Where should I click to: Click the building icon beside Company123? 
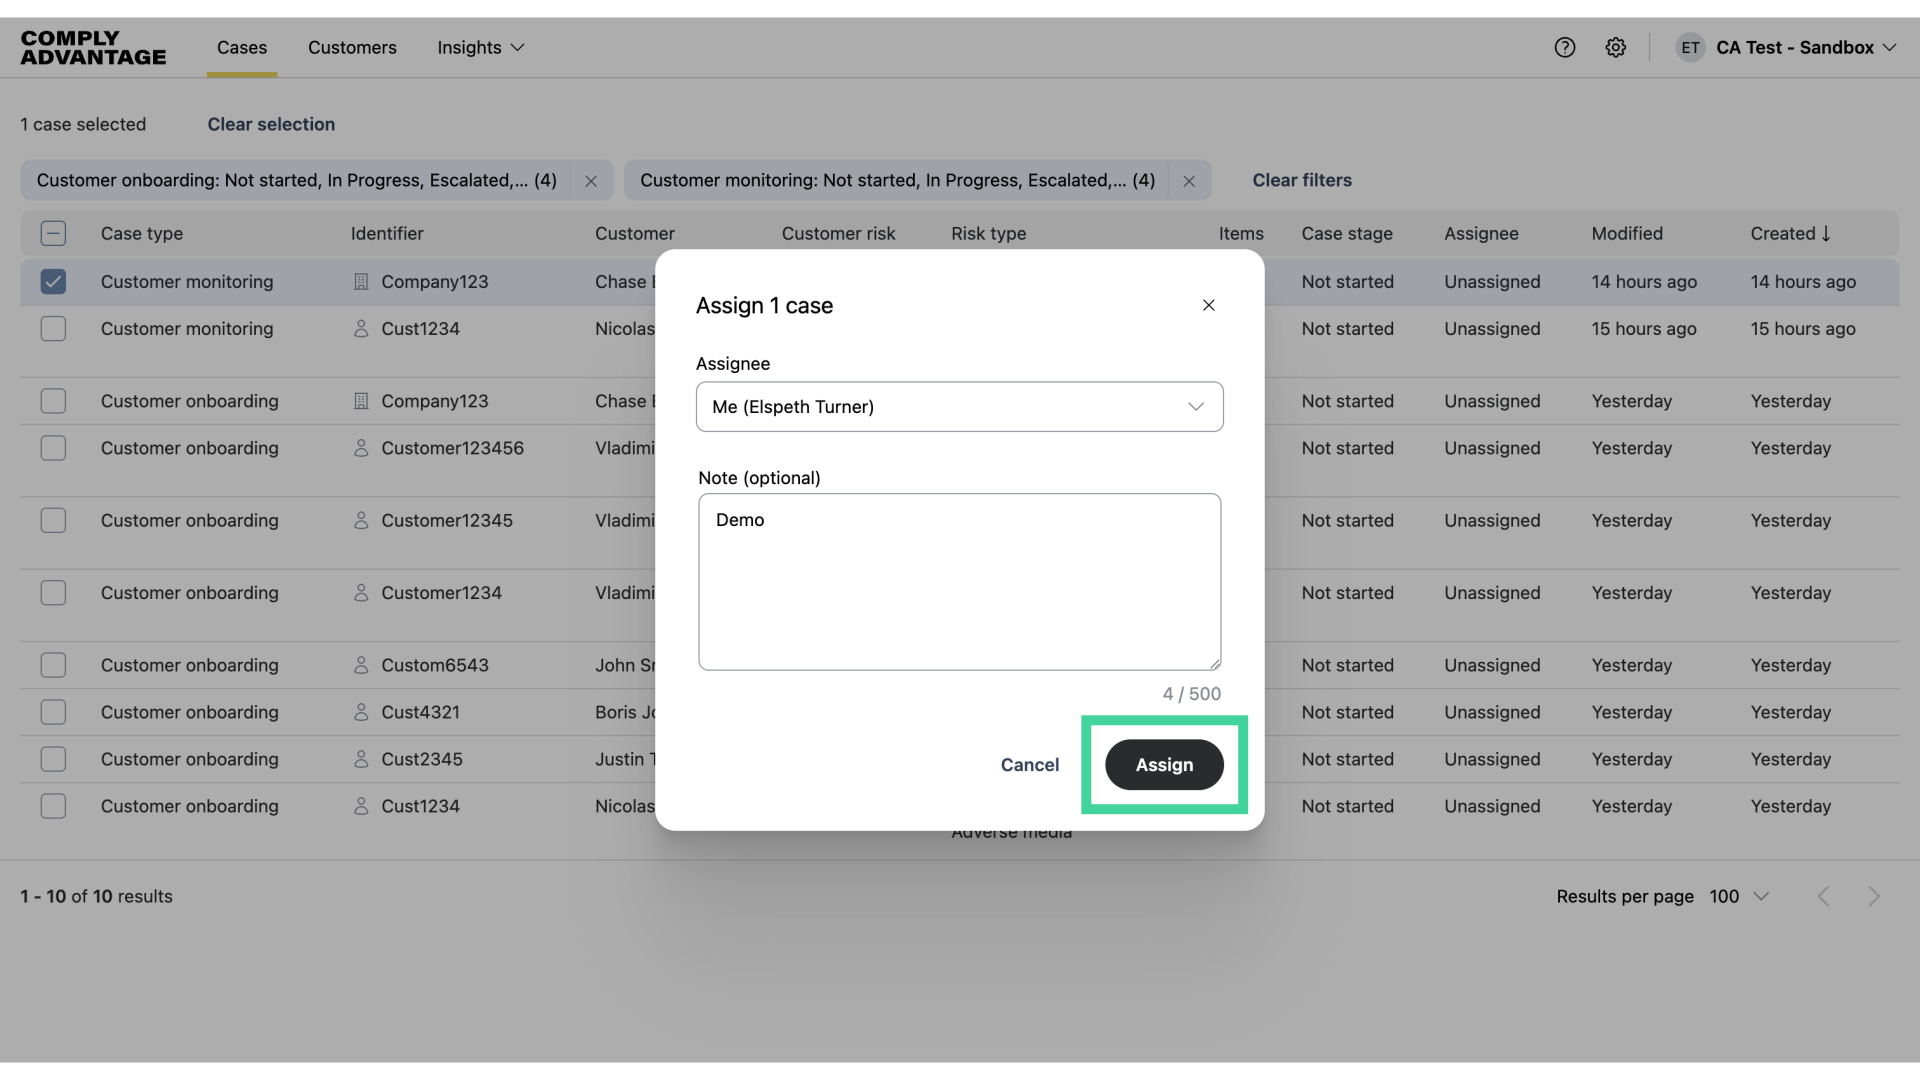(362, 282)
